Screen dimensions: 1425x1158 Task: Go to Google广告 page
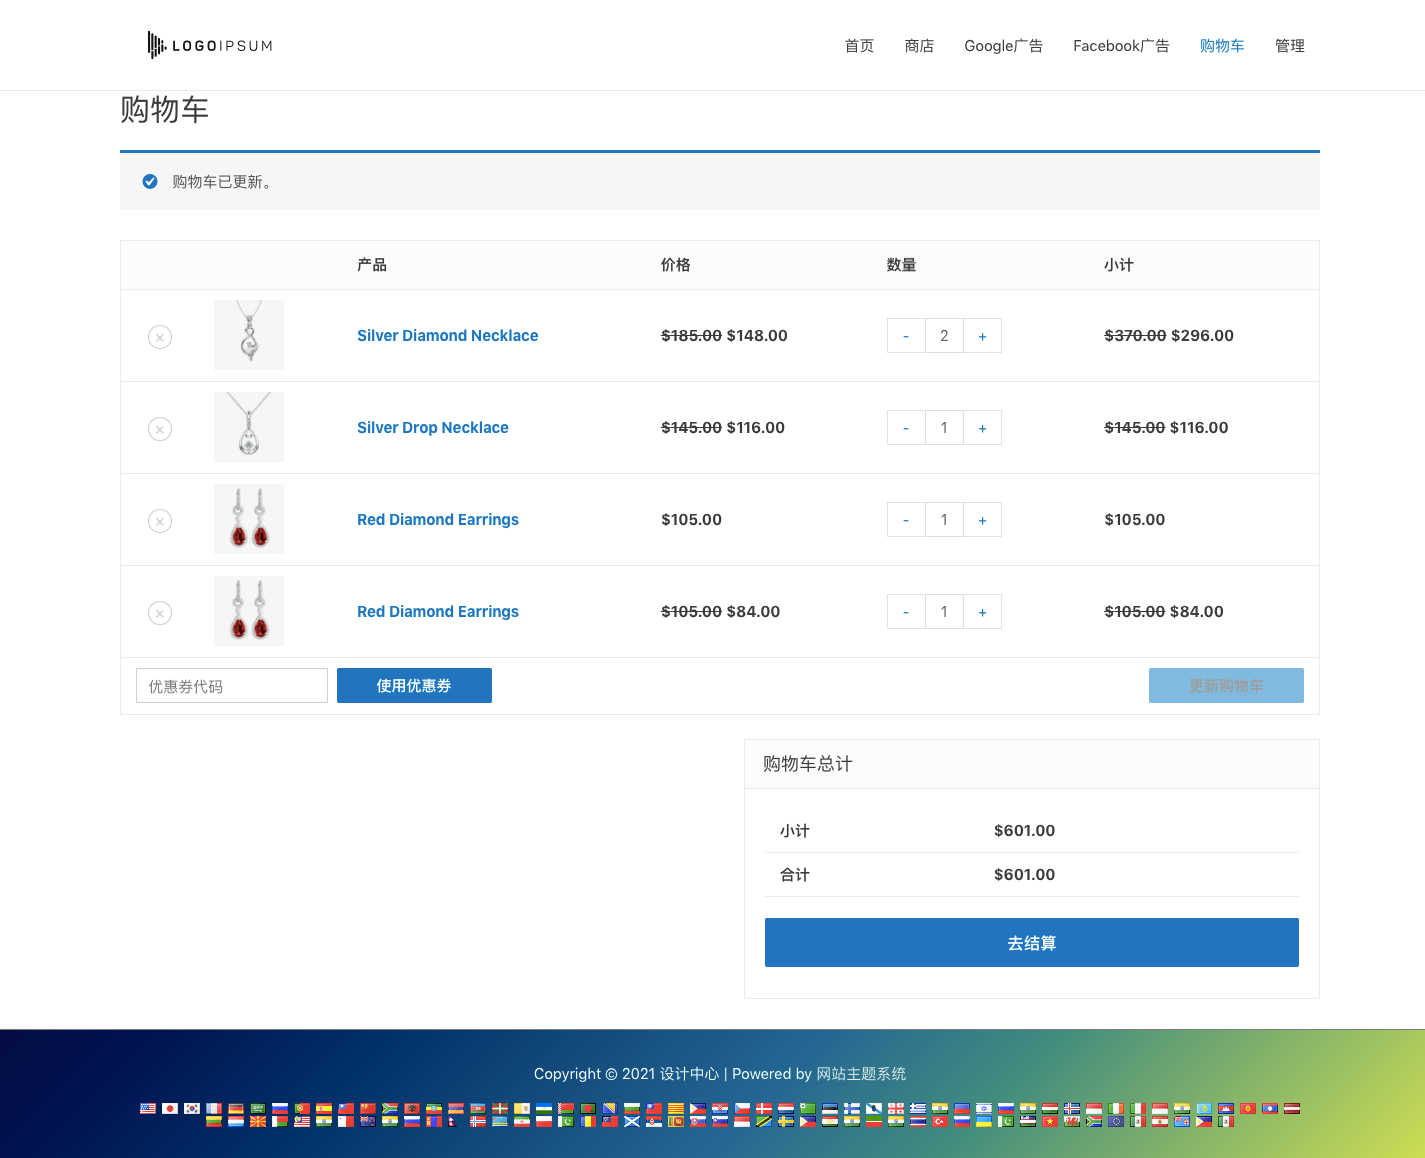click(1003, 46)
